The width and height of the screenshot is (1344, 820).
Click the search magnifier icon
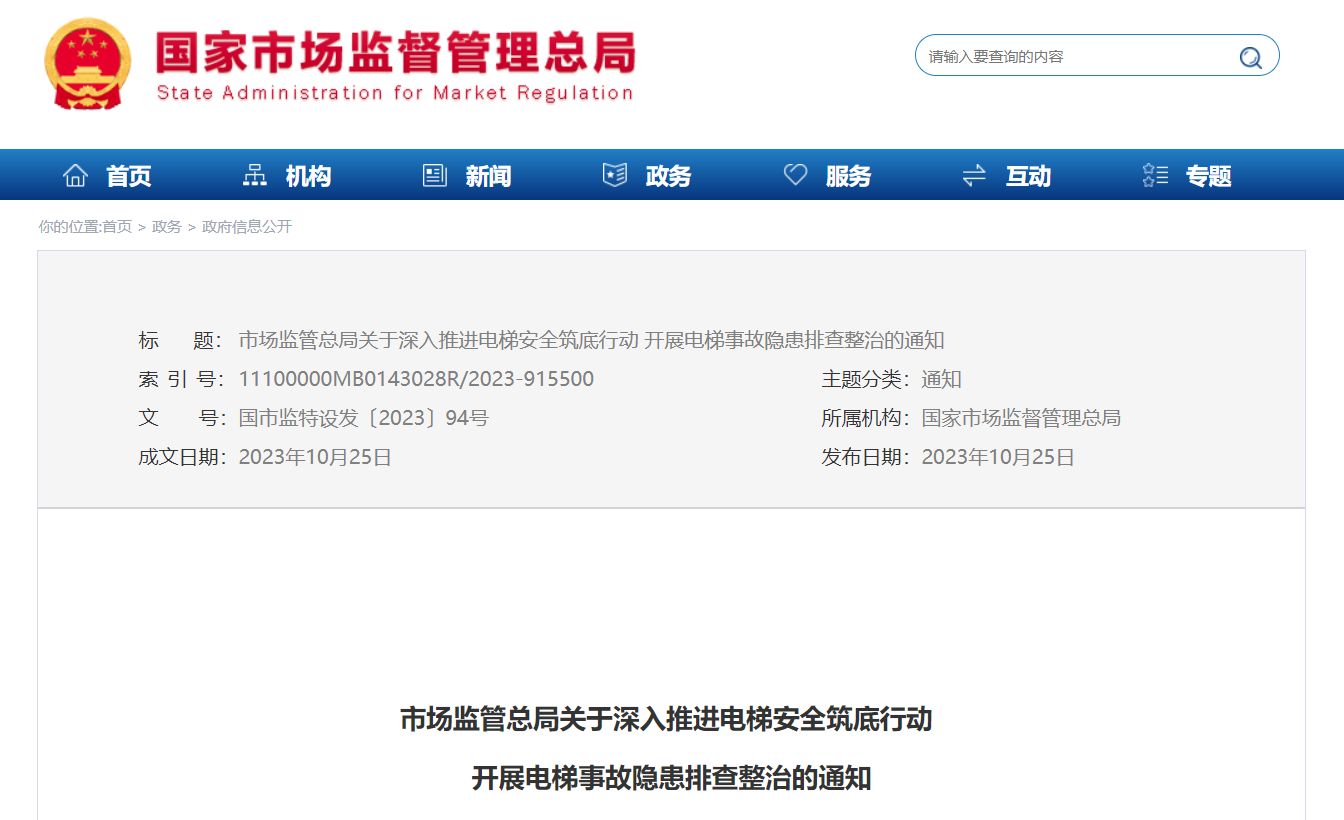[x=1250, y=57]
